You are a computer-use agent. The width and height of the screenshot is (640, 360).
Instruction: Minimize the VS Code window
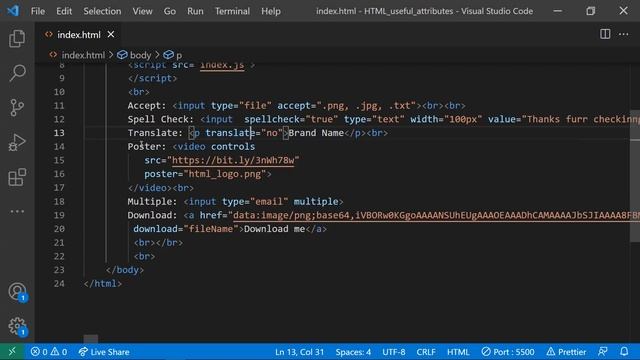558,11
